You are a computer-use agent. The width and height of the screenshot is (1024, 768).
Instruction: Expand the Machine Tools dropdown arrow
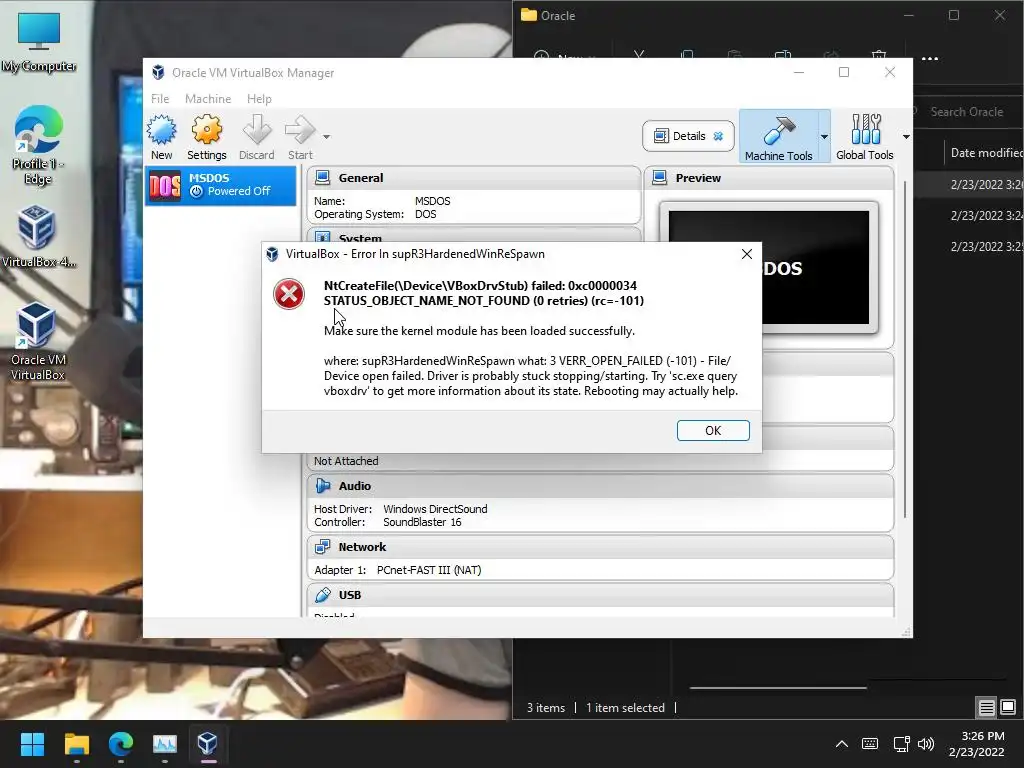[x=824, y=136]
